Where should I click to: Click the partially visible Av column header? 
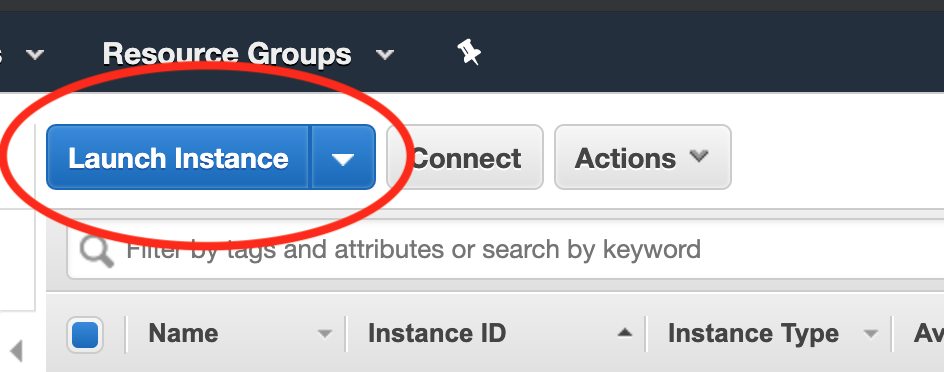click(928, 333)
